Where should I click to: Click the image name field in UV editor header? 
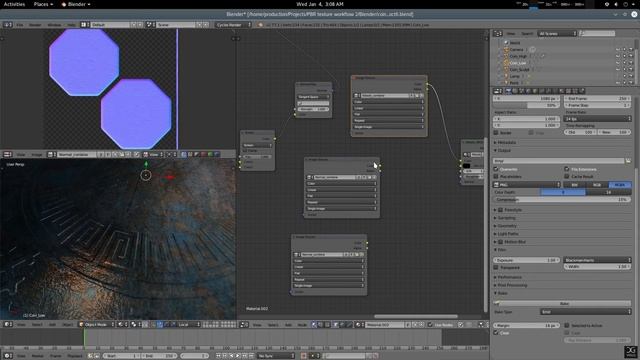(76, 154)
